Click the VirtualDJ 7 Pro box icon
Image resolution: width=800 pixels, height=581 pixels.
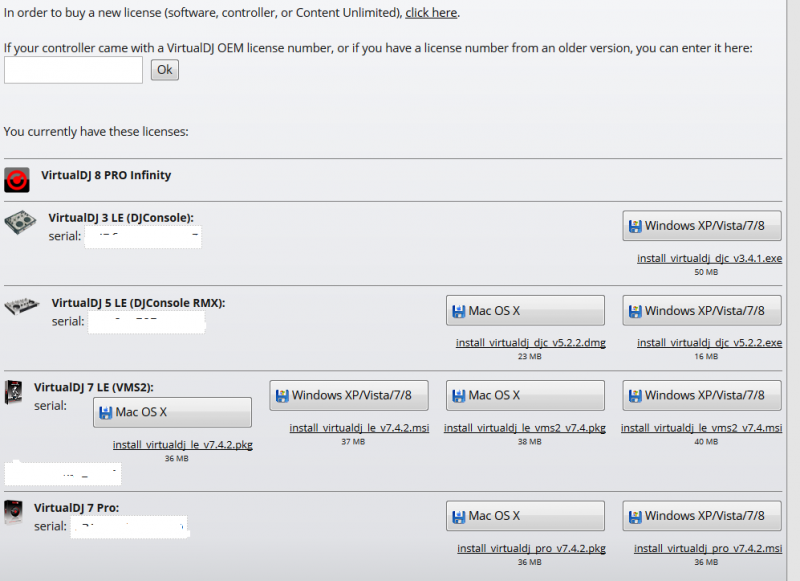pos(13,512)
